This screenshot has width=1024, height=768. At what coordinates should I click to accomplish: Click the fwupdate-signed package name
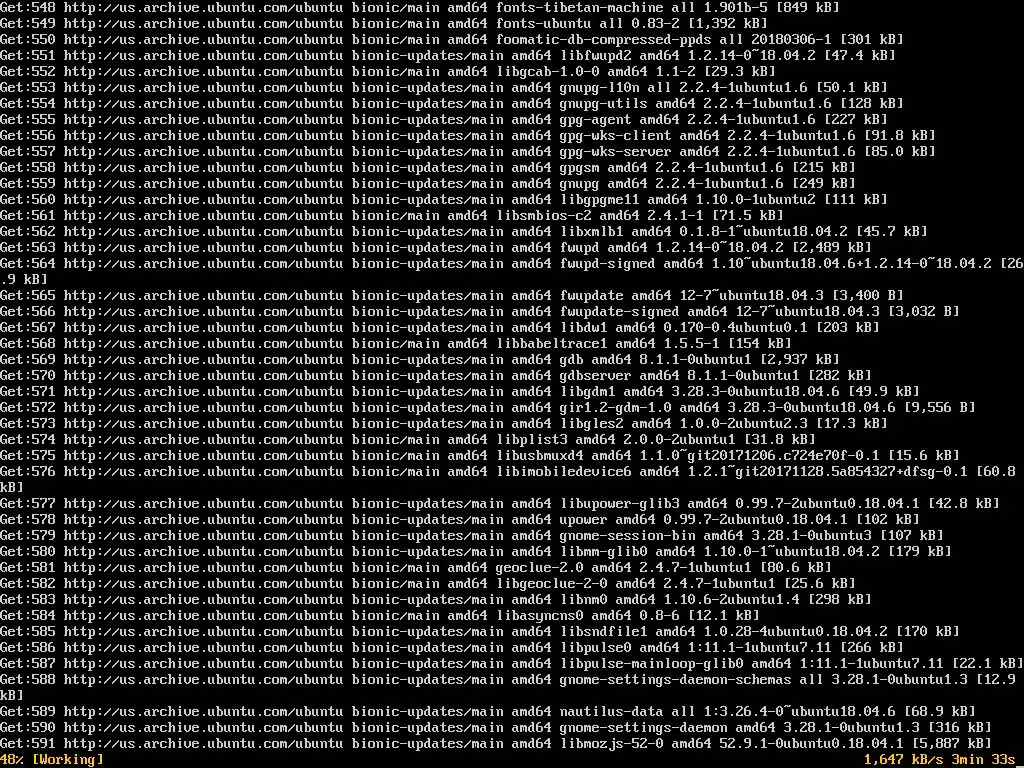coord(619,312)
